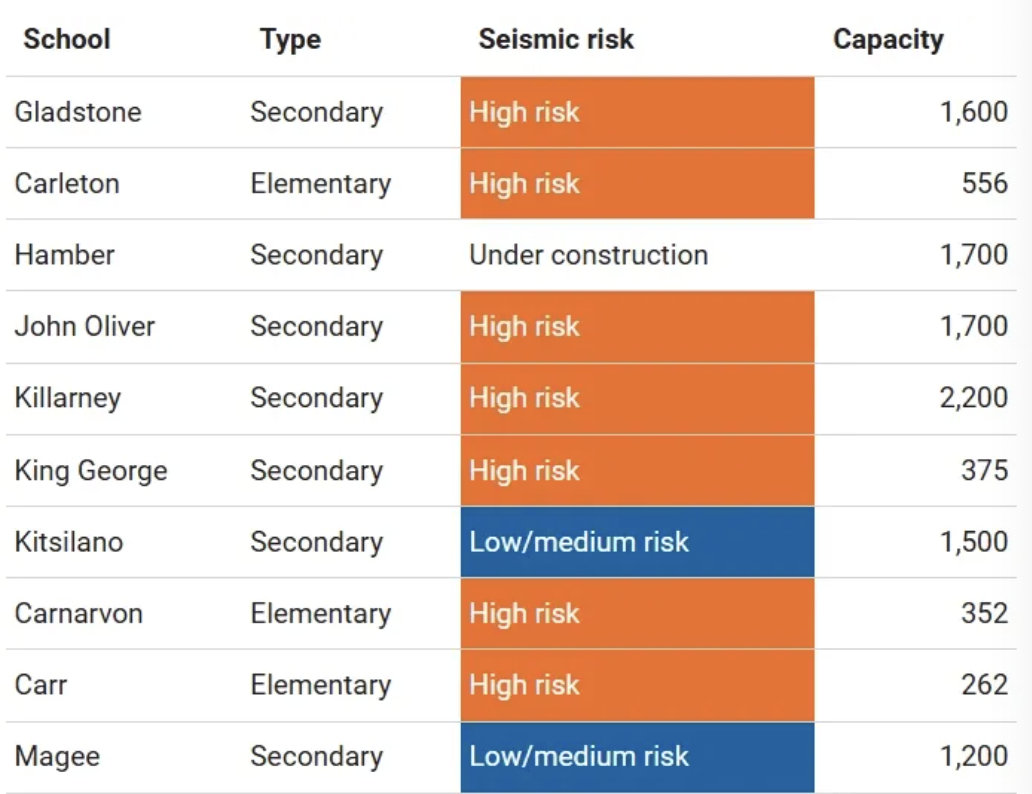Click the Gladstone school name
The height and width of the screenshot is (794, 1032).
pyautogui.click(x=78, y=112)
